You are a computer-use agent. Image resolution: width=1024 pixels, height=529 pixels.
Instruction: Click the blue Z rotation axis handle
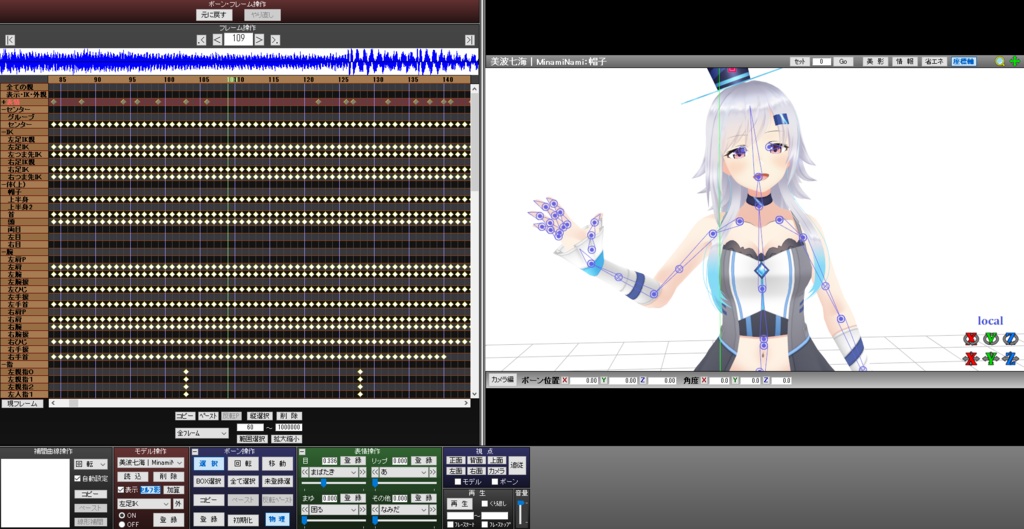[x=1010, y=338]
